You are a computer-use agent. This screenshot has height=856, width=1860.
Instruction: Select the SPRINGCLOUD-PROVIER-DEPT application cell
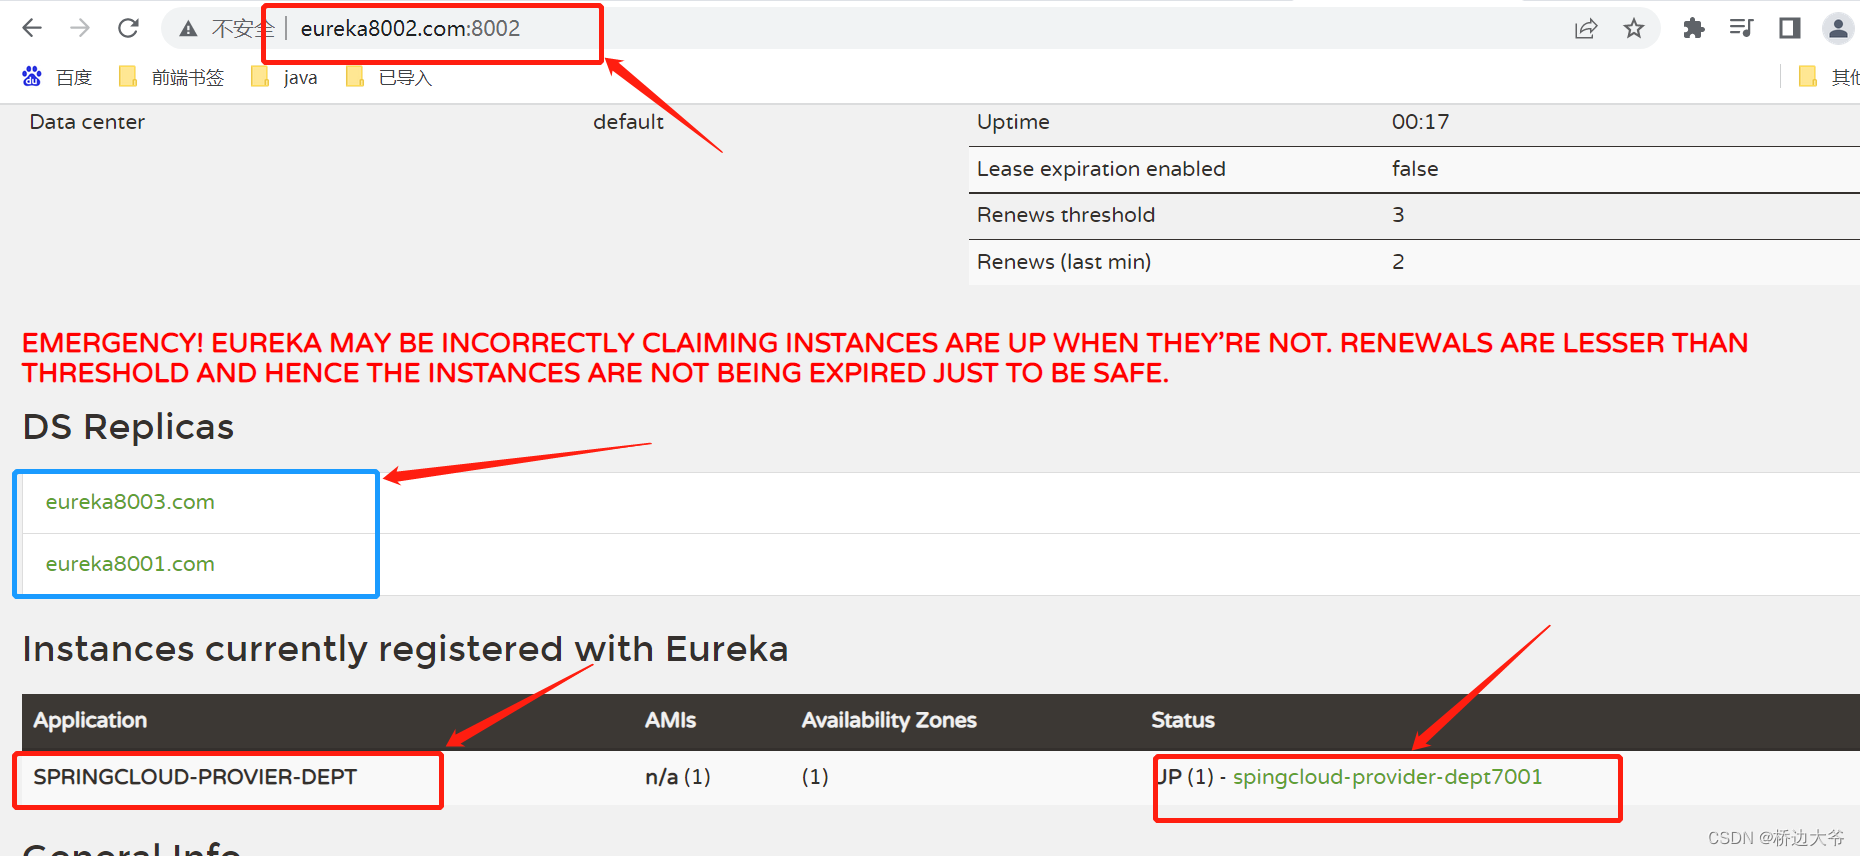[x=195, y=777]
